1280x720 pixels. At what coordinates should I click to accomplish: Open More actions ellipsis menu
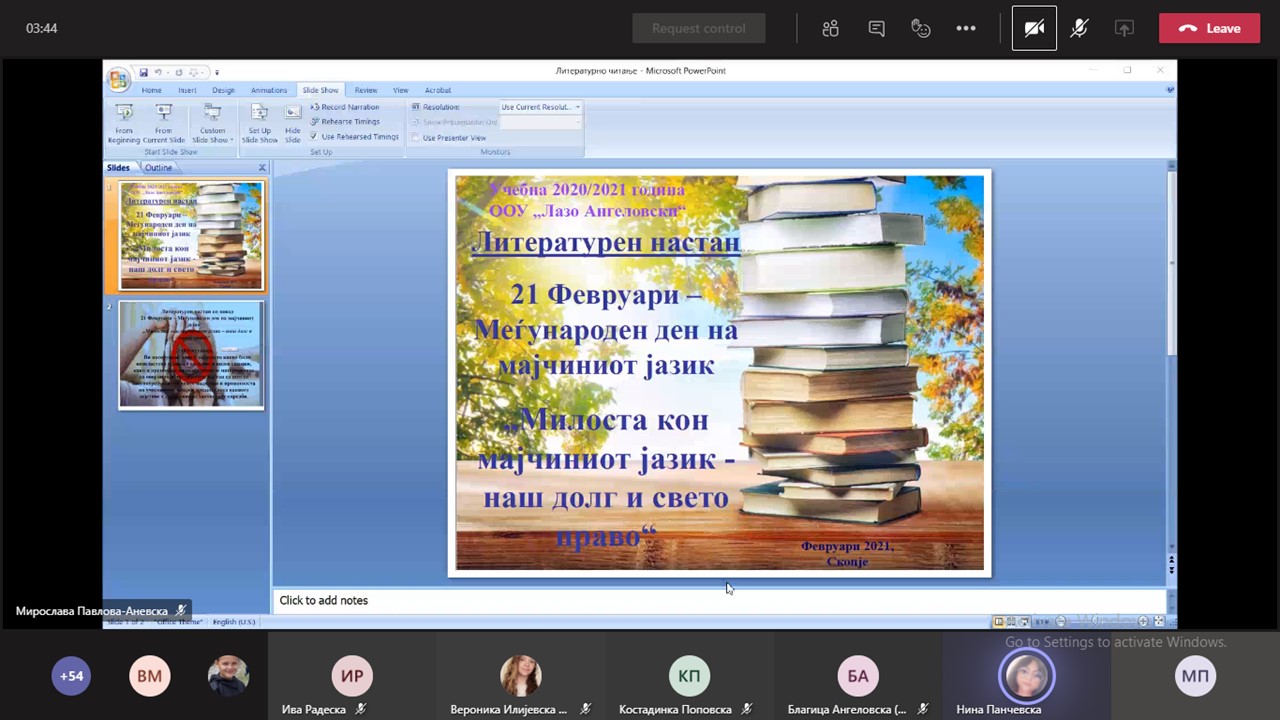pos(965,28)
